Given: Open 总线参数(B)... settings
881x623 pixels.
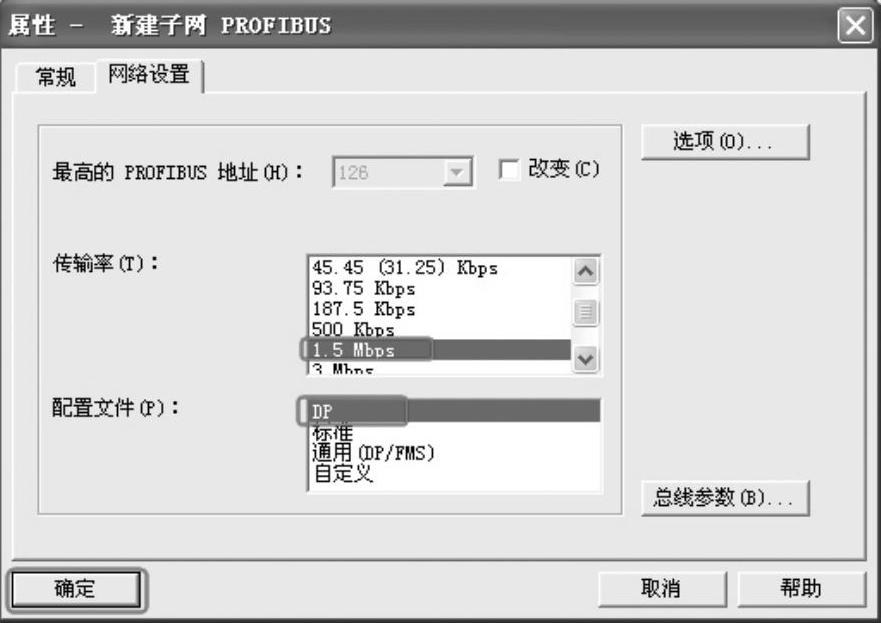Looking at the screenshot, I should 725,498.
